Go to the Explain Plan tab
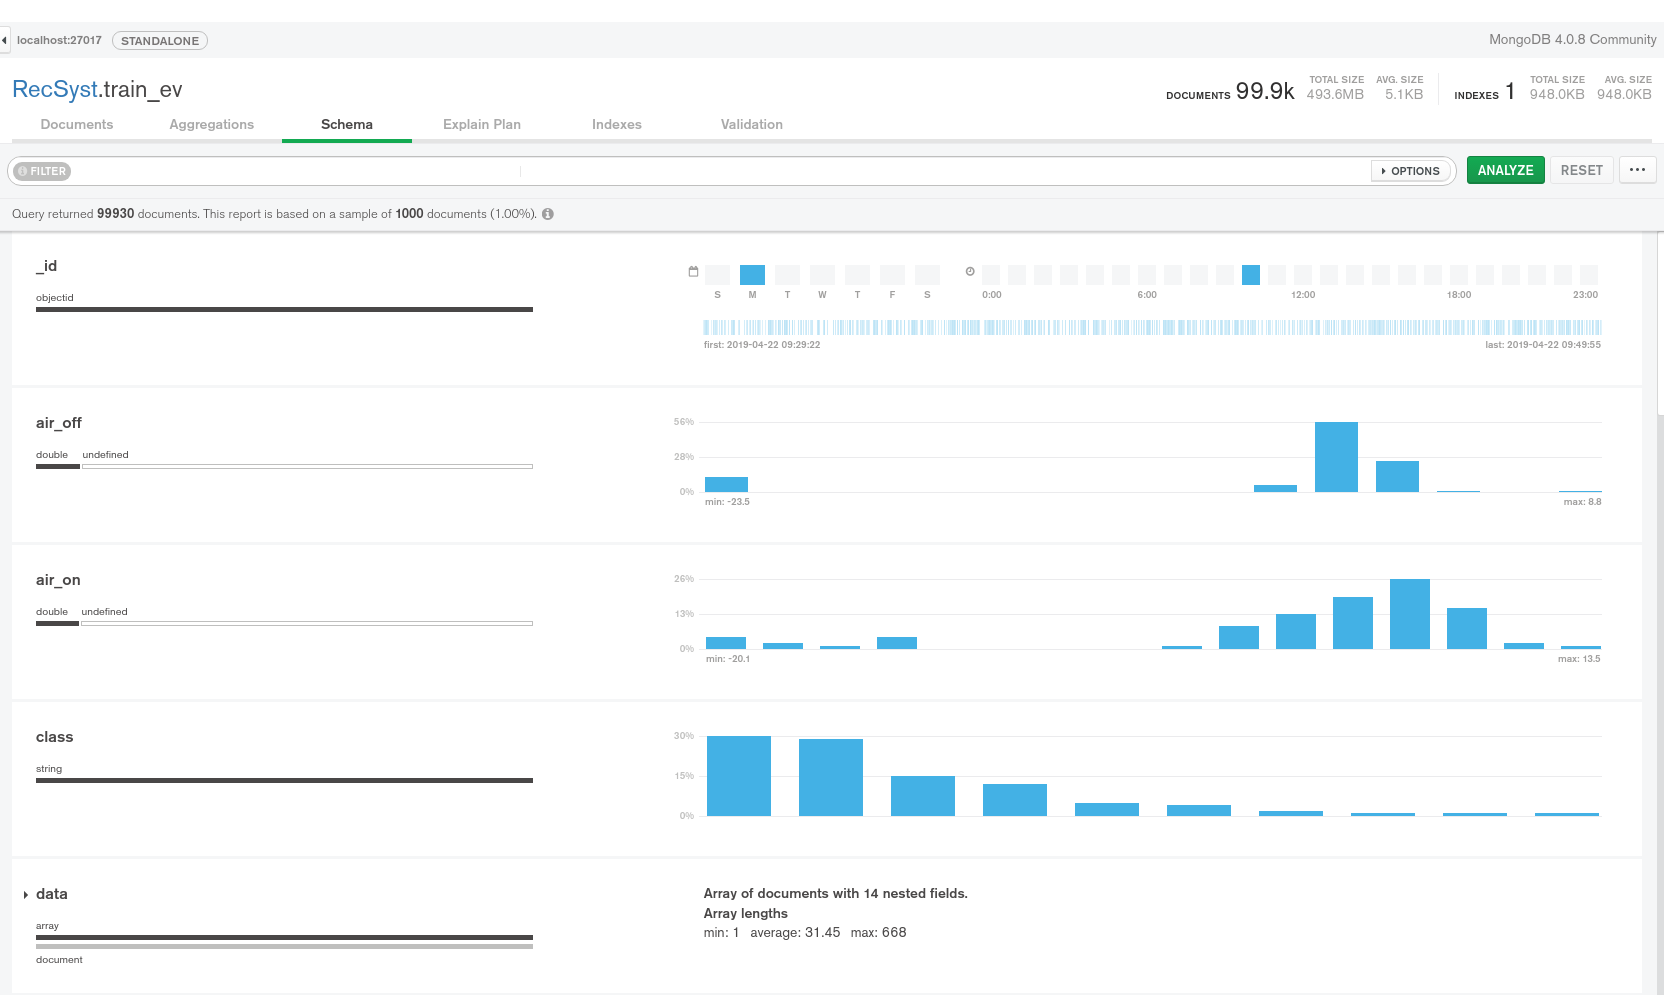 [x=481, y=125]
